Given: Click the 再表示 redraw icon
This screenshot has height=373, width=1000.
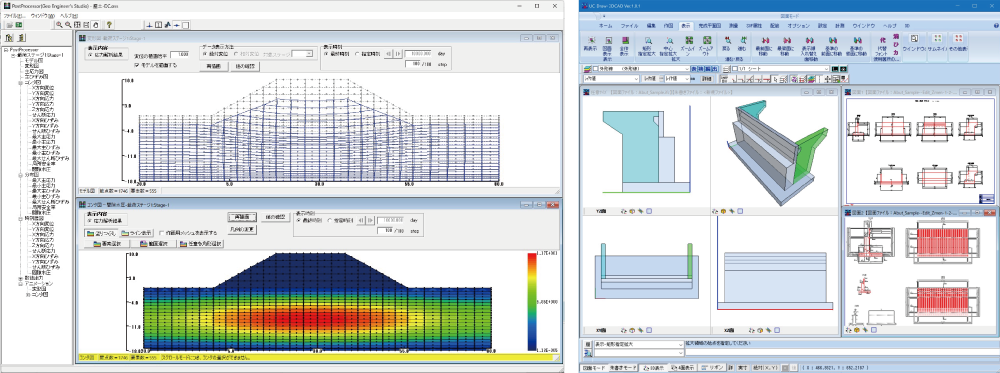Looking at the screenshot, I should point(591,43).
